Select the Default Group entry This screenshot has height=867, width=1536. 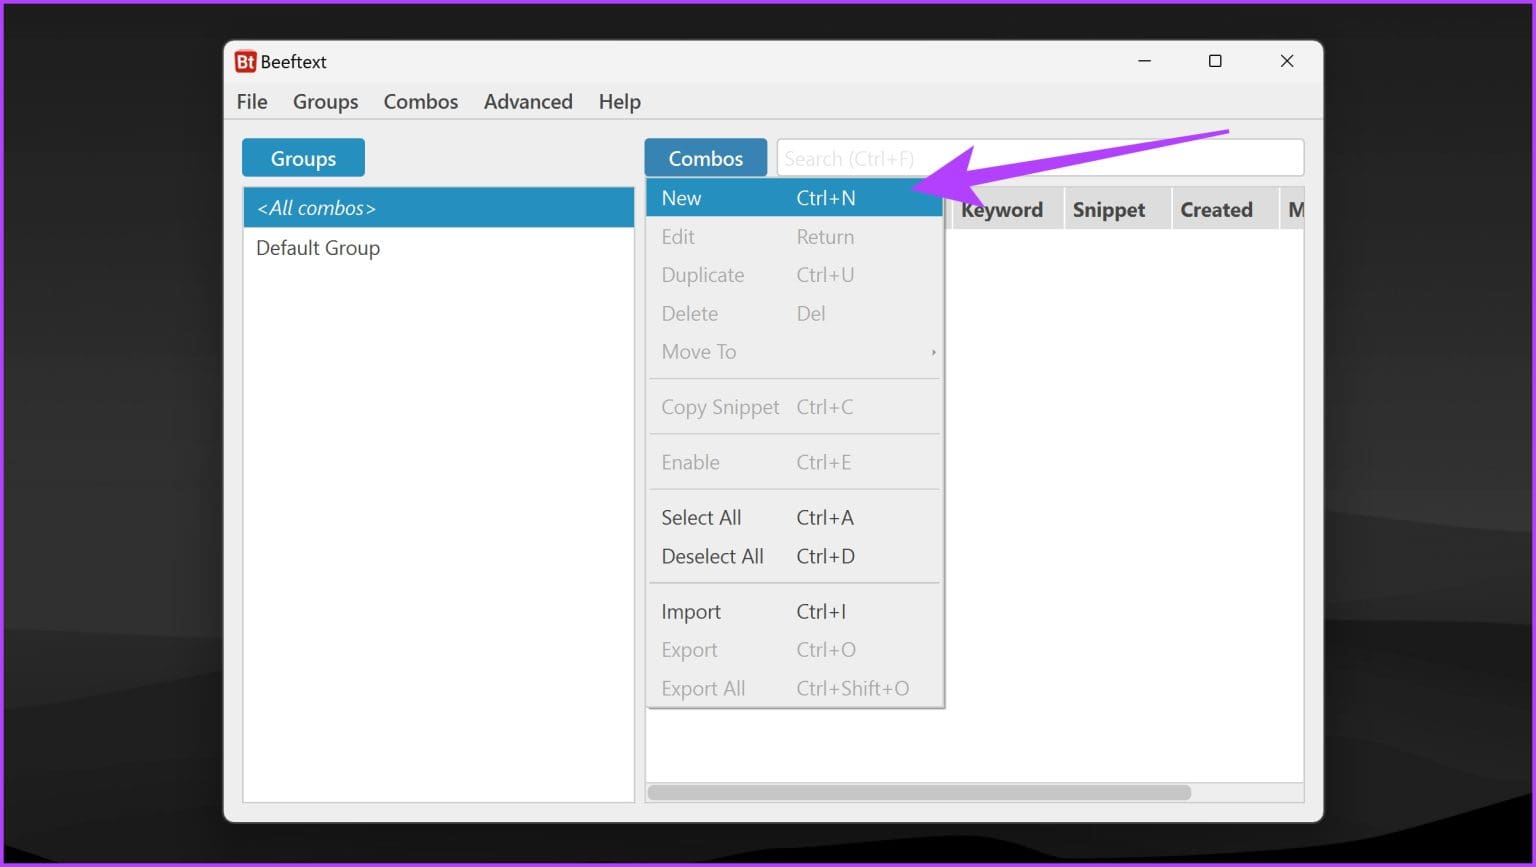click(x=318, y=248)
